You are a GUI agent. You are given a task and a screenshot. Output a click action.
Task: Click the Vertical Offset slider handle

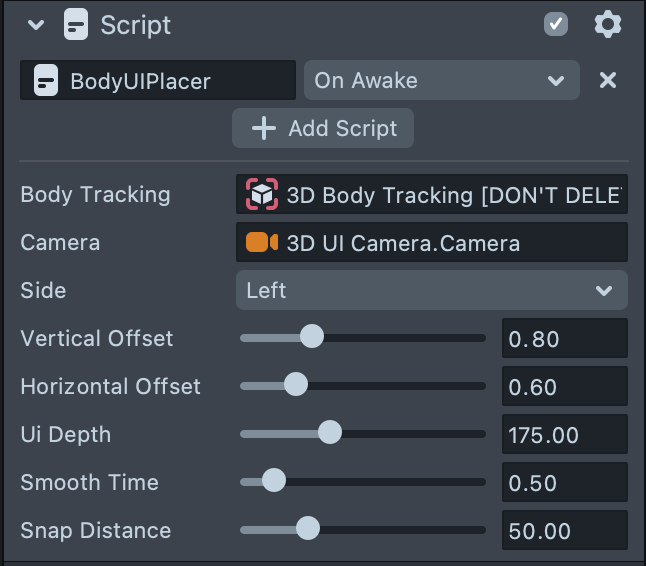pyautogui.click(x=312, y=338)
